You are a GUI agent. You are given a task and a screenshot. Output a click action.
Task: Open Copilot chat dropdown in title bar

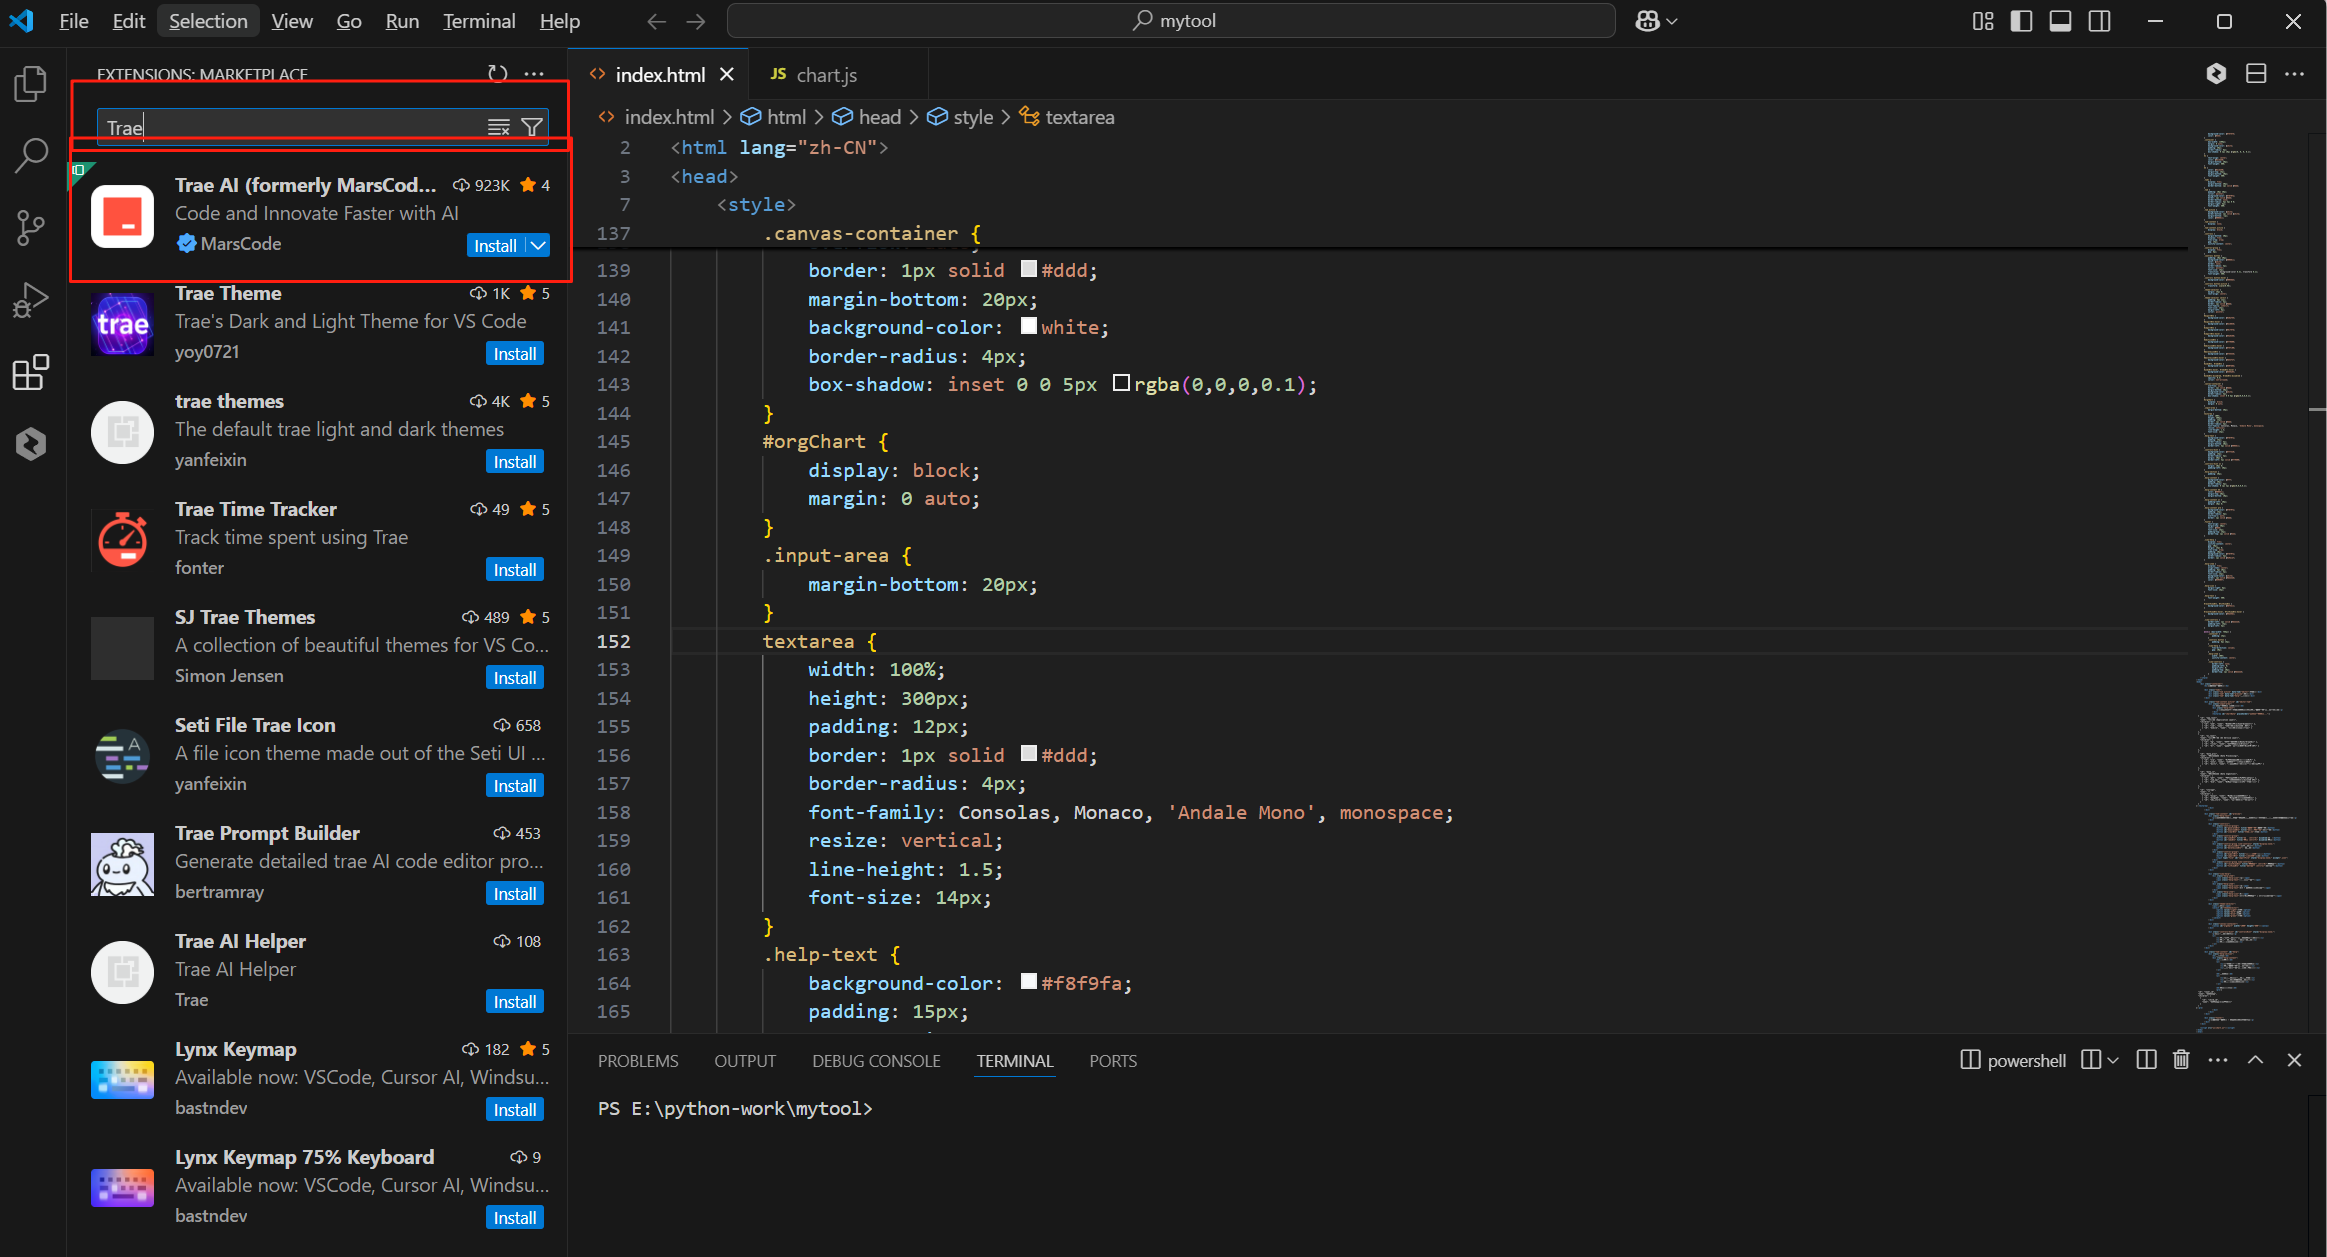tap(1671, 21)
